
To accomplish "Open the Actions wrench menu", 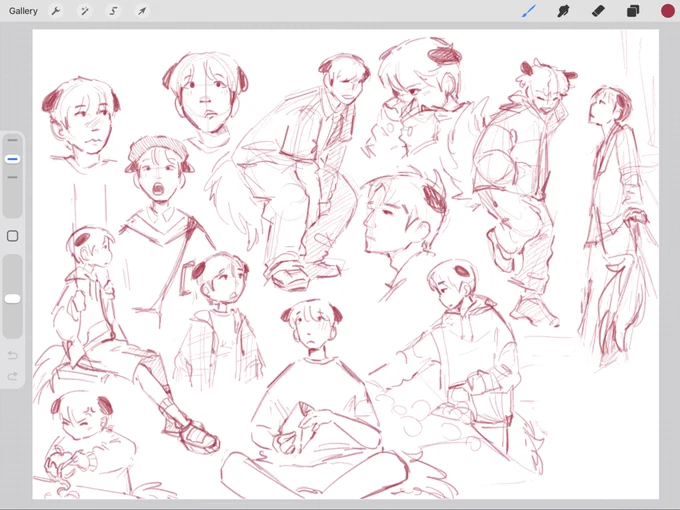I will point(56,11).
